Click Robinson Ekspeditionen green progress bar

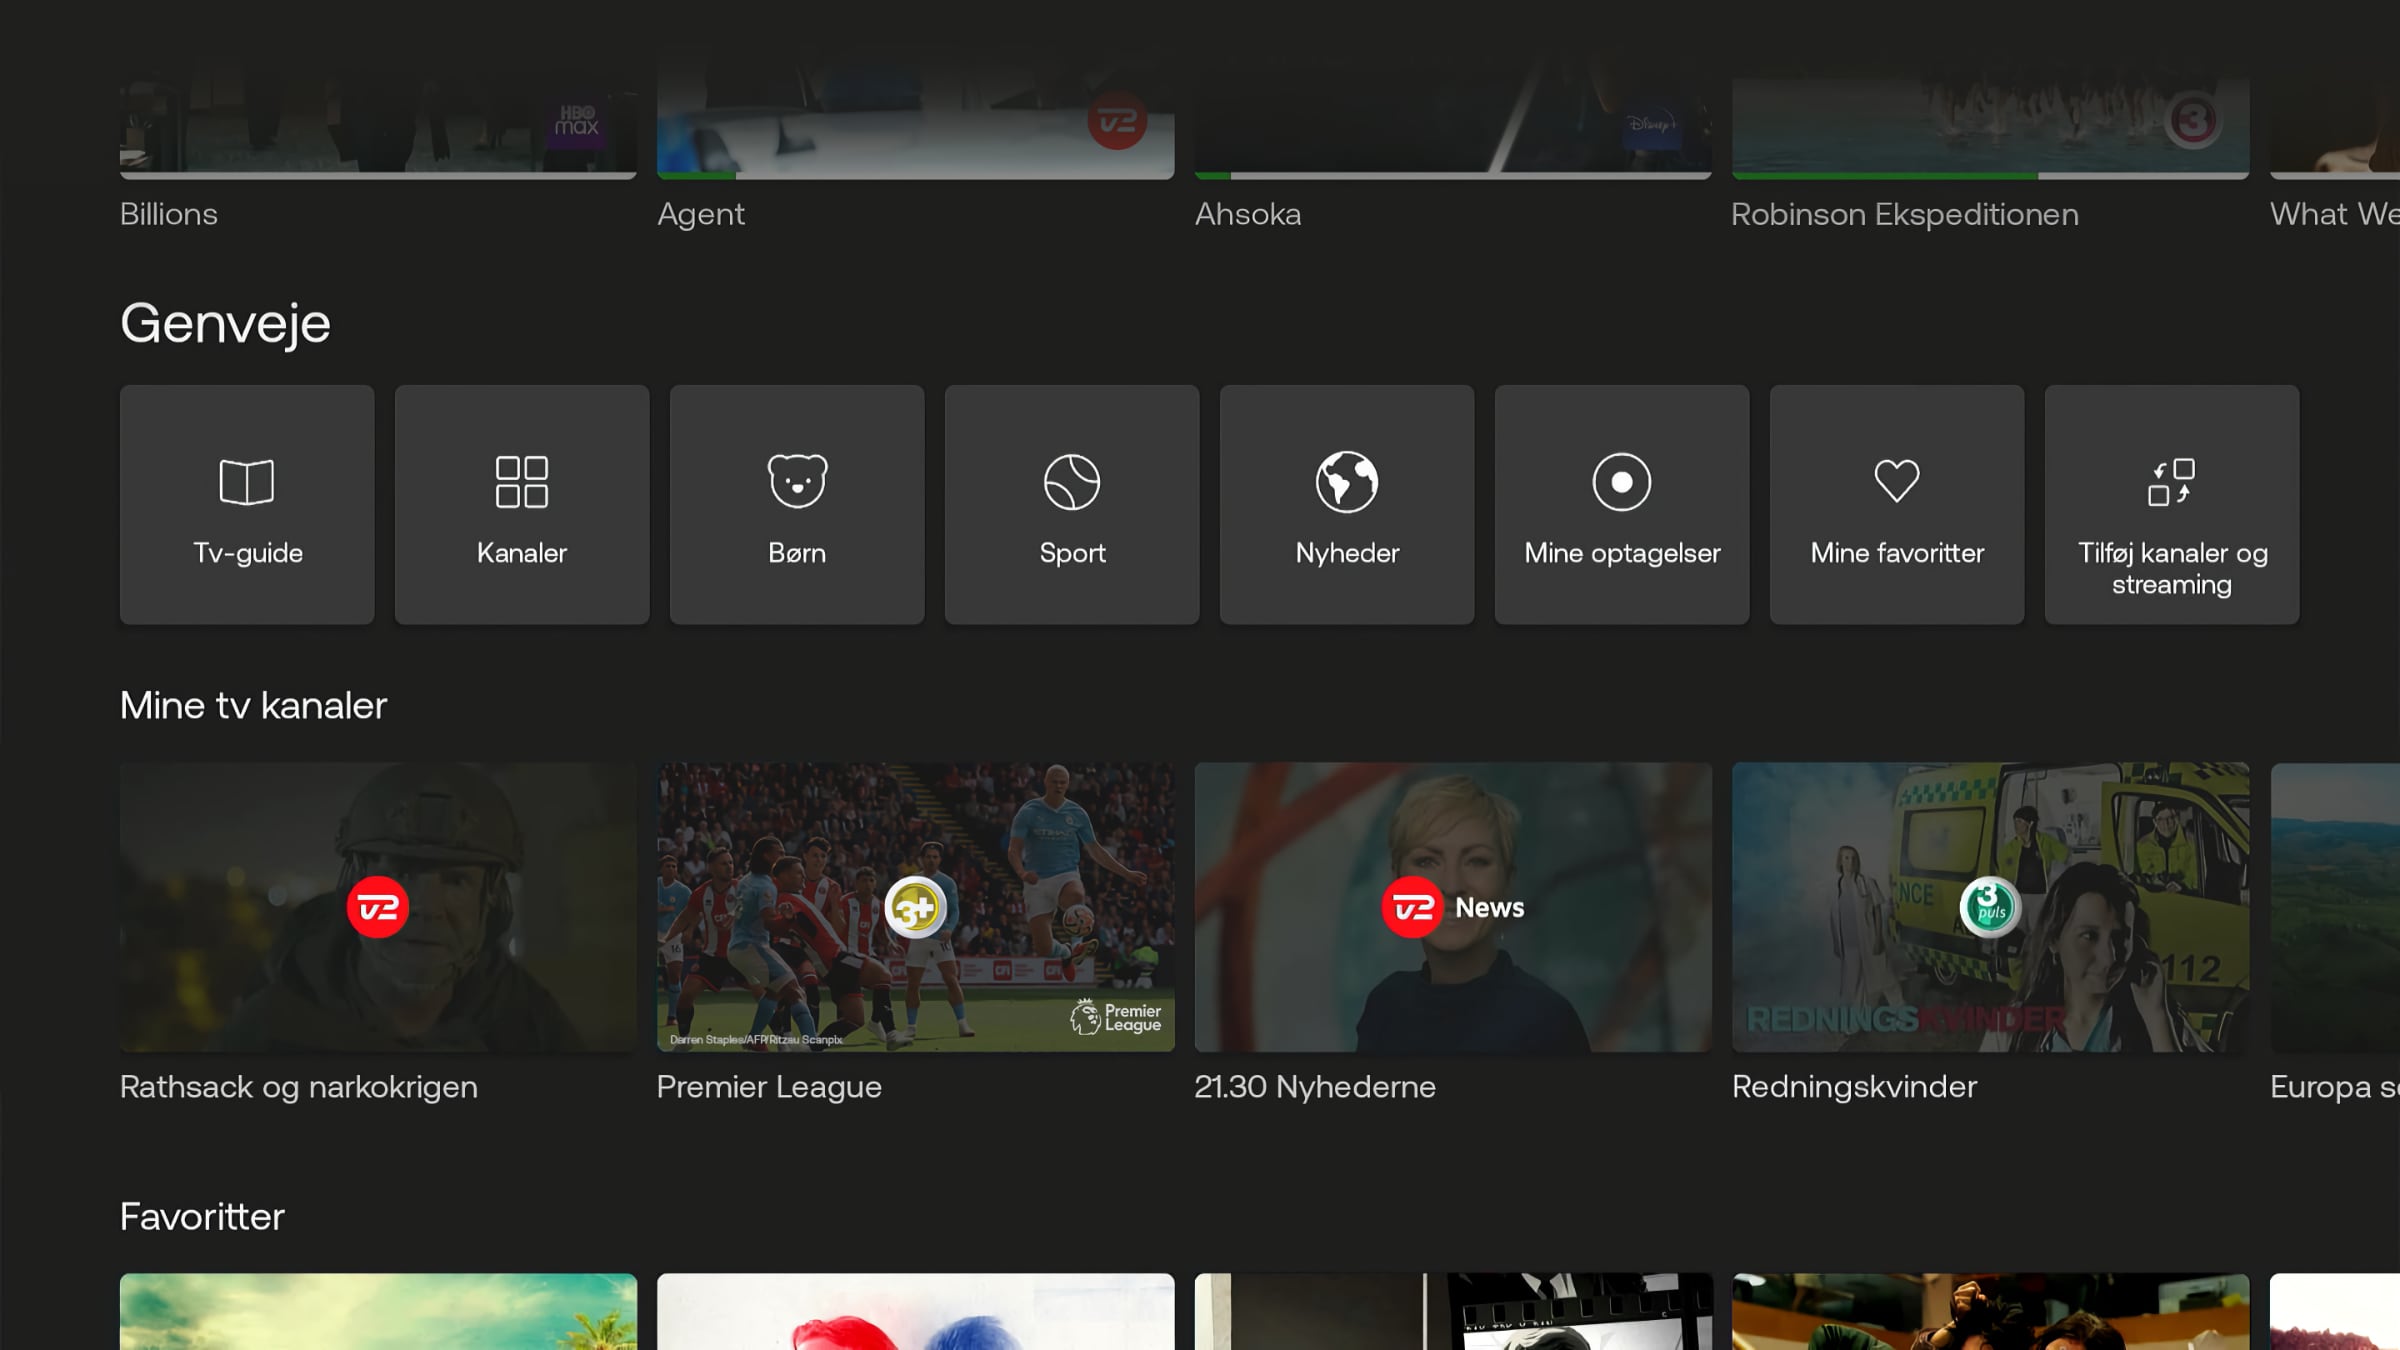[x=1885, y=176]
